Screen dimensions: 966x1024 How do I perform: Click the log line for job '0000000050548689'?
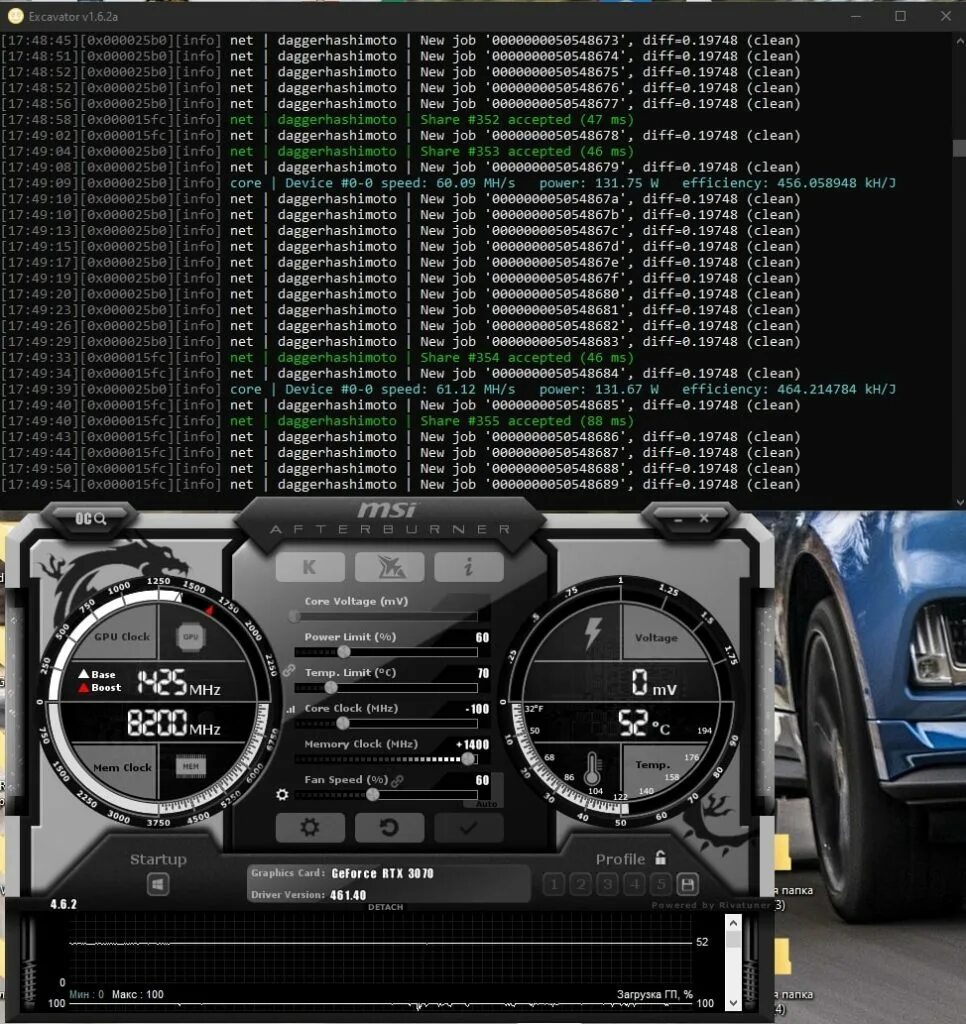pos(400,485)
